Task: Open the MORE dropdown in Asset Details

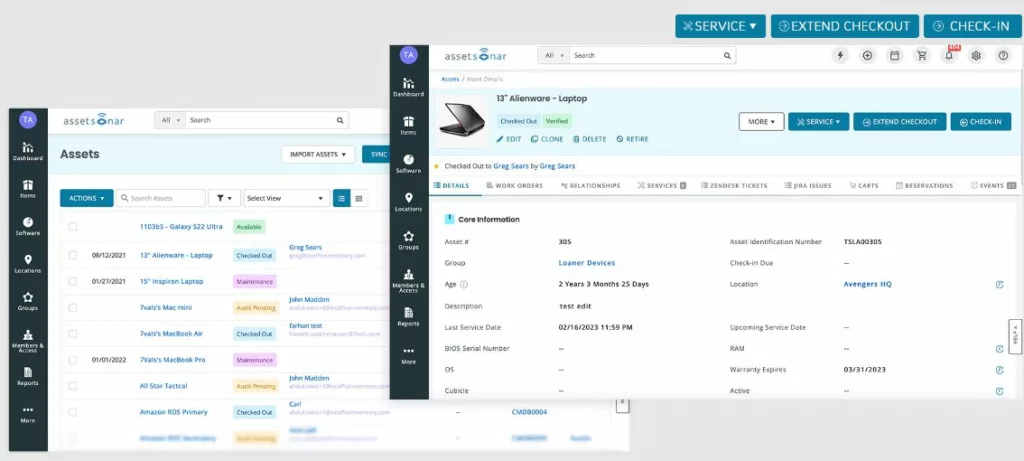Action: coord(761,121)
